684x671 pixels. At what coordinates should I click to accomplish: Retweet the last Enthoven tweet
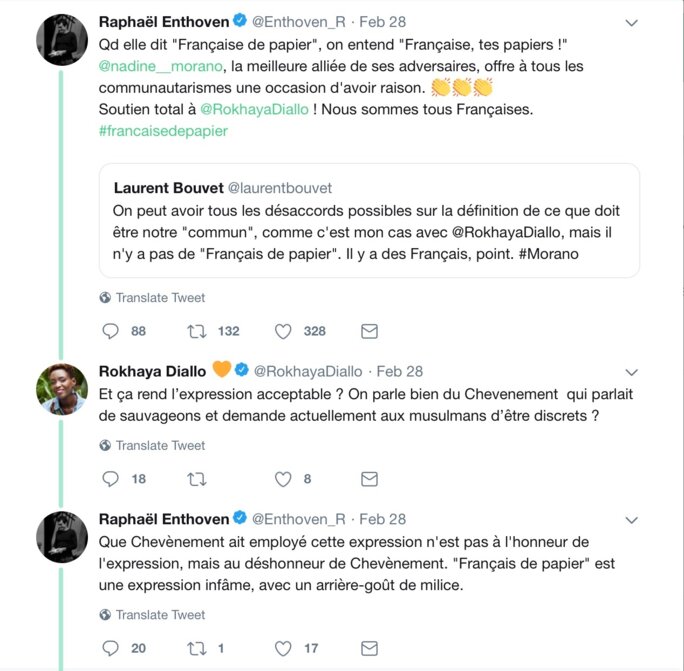pyautogui.click(x=197, y=648)
